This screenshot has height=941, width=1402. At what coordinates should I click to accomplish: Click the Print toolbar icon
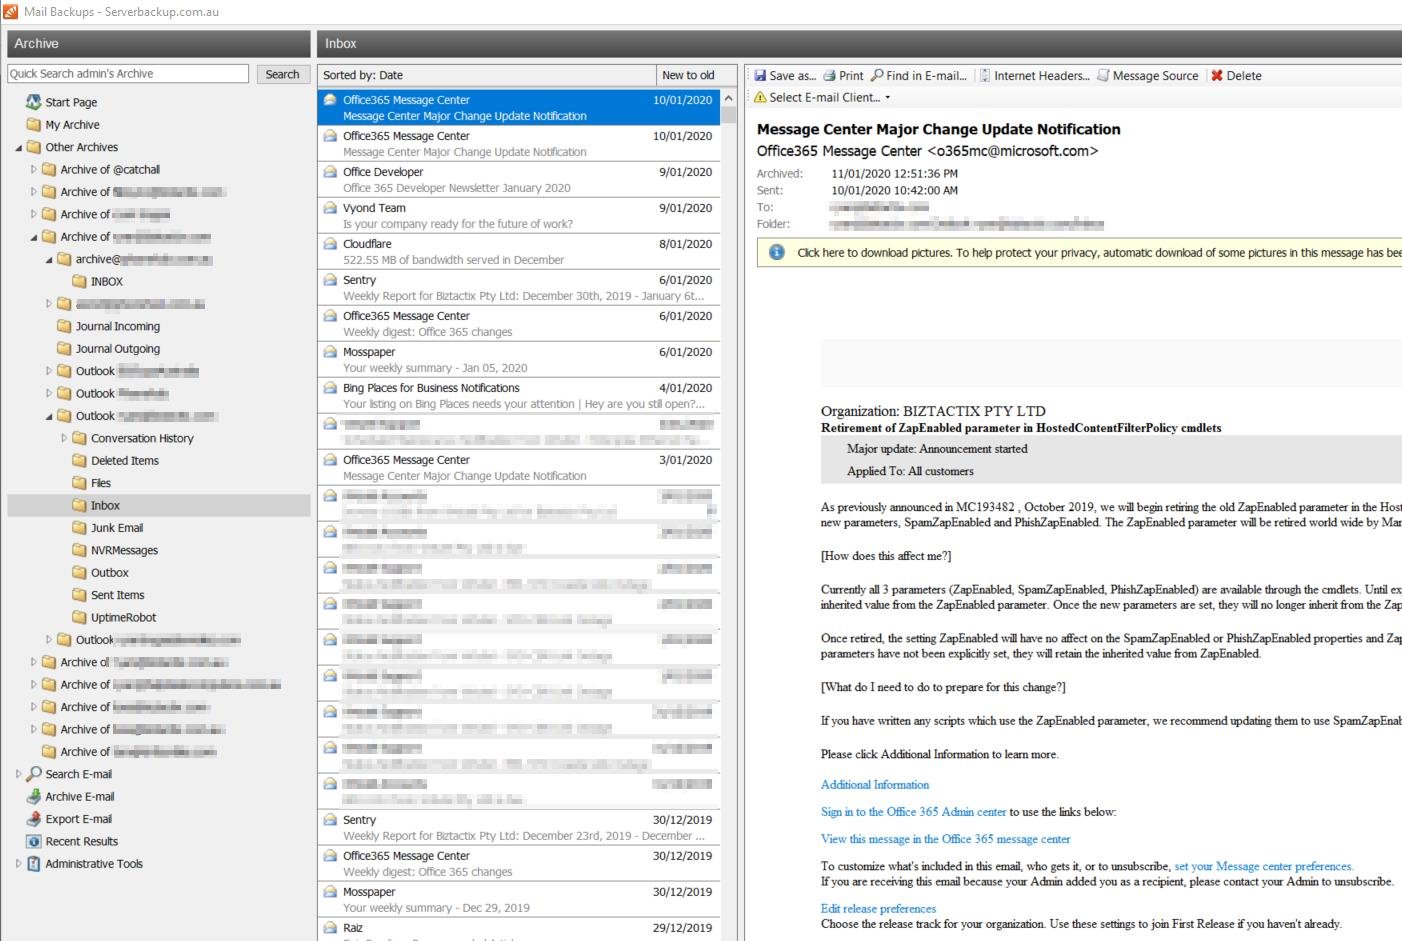829,75
